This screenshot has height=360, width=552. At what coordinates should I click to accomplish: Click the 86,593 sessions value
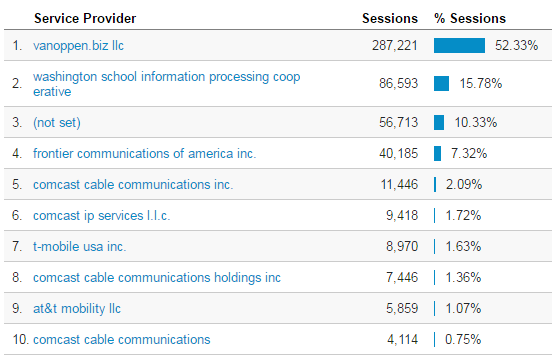(399, 83)
